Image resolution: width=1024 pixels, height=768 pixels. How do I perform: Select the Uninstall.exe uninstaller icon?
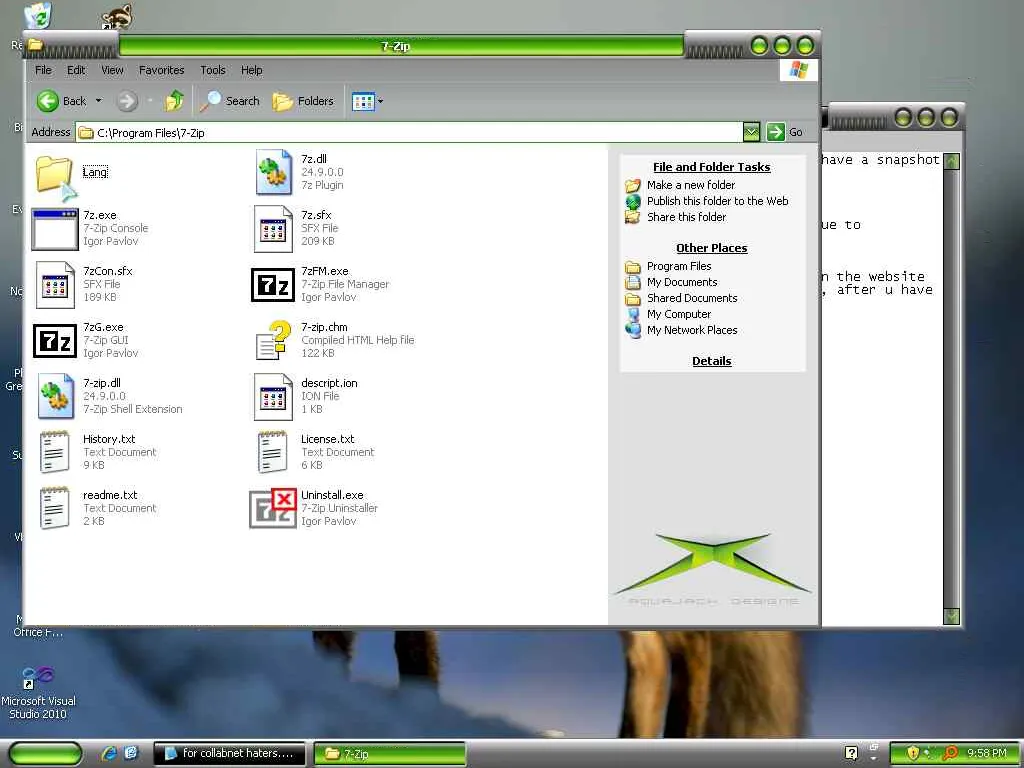point(273,508)
